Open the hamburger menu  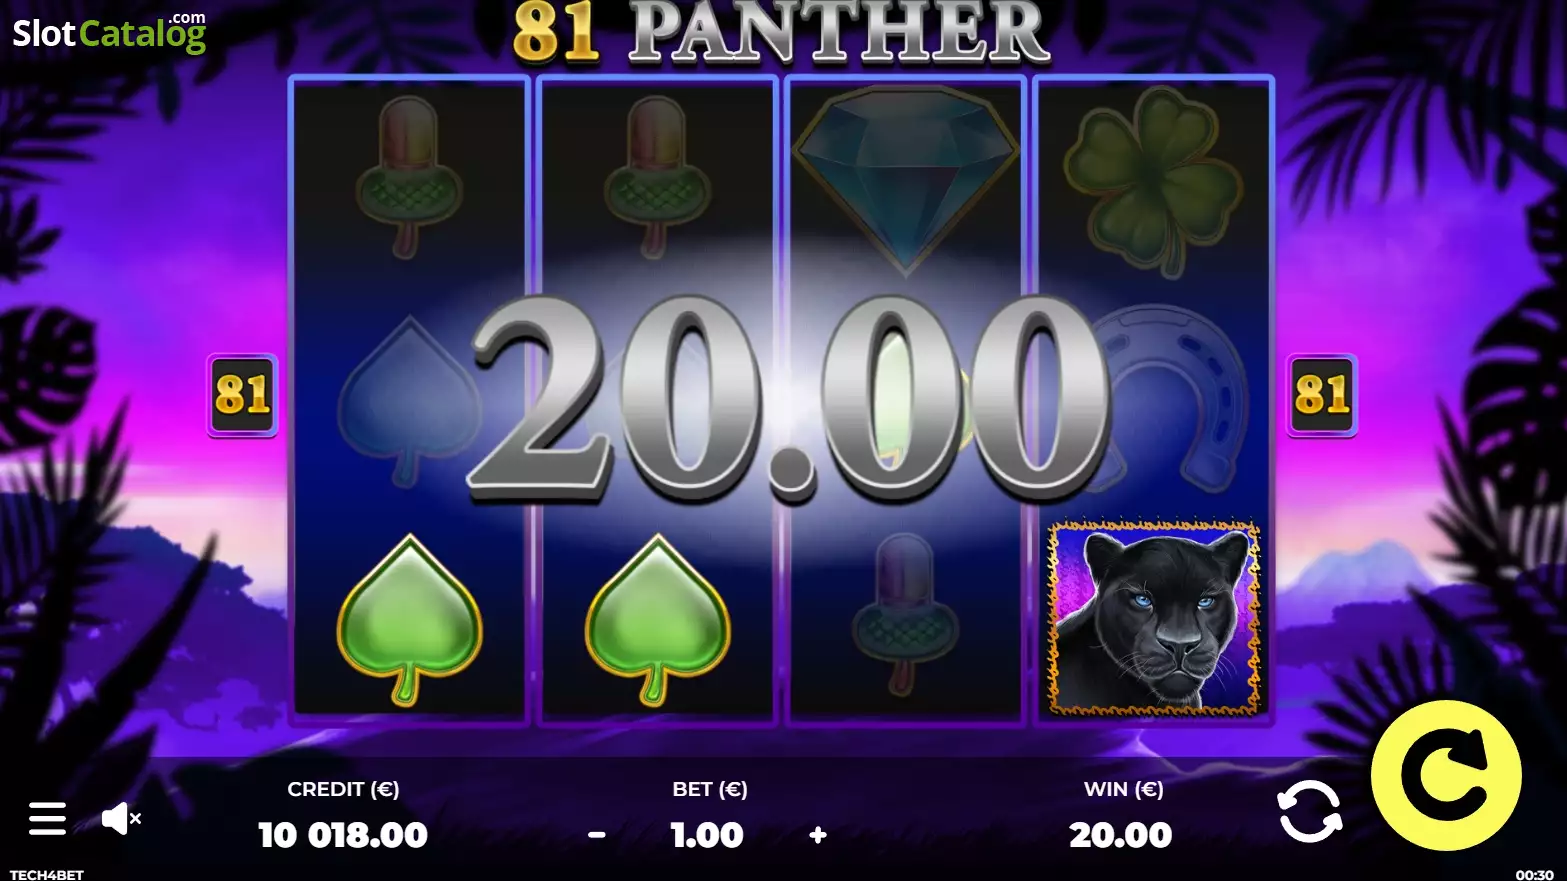click(x=47, y=818)
